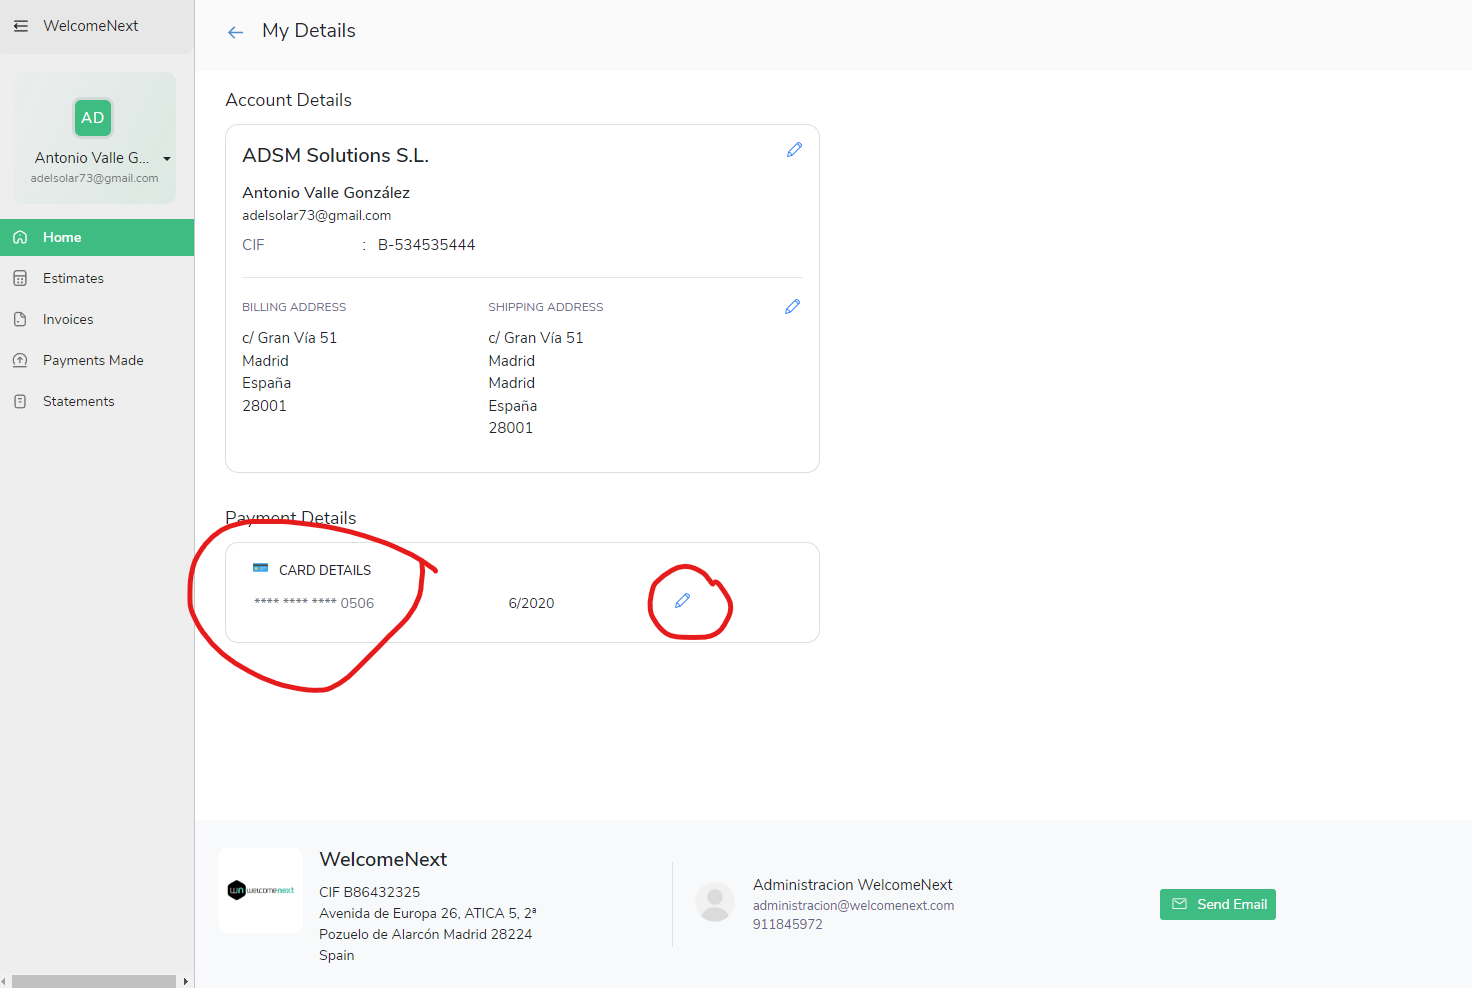Click the WelcomeNext company logo thumbnail
Image resolution: width=1472 pixels, height=988 pixels.
click(x=260, y=890)
